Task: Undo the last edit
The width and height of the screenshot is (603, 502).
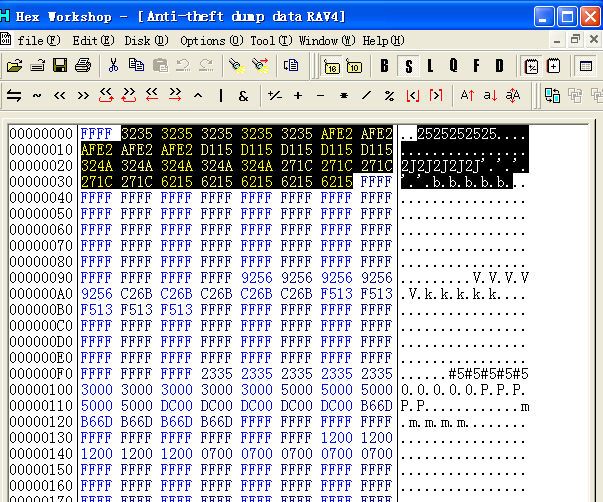Action: [183, 66]
